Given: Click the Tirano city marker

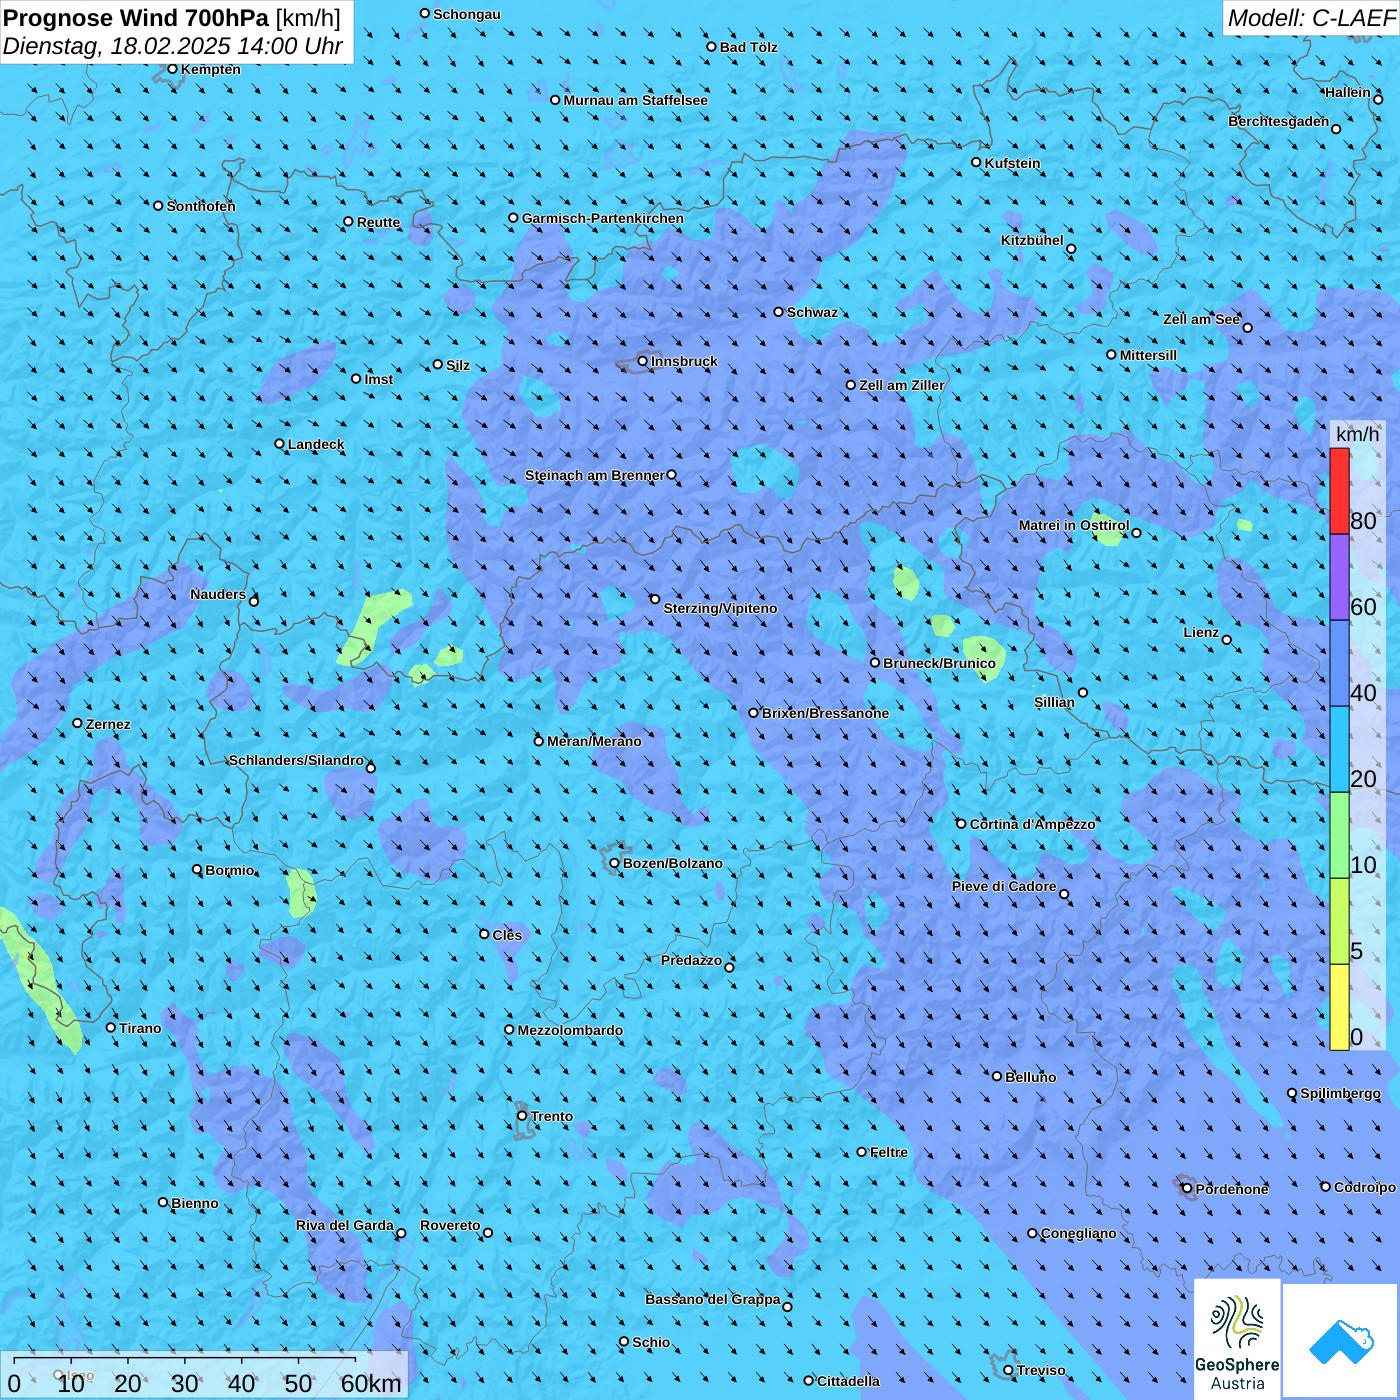Looking at the screenshot, I should (x=111, y=1027).
